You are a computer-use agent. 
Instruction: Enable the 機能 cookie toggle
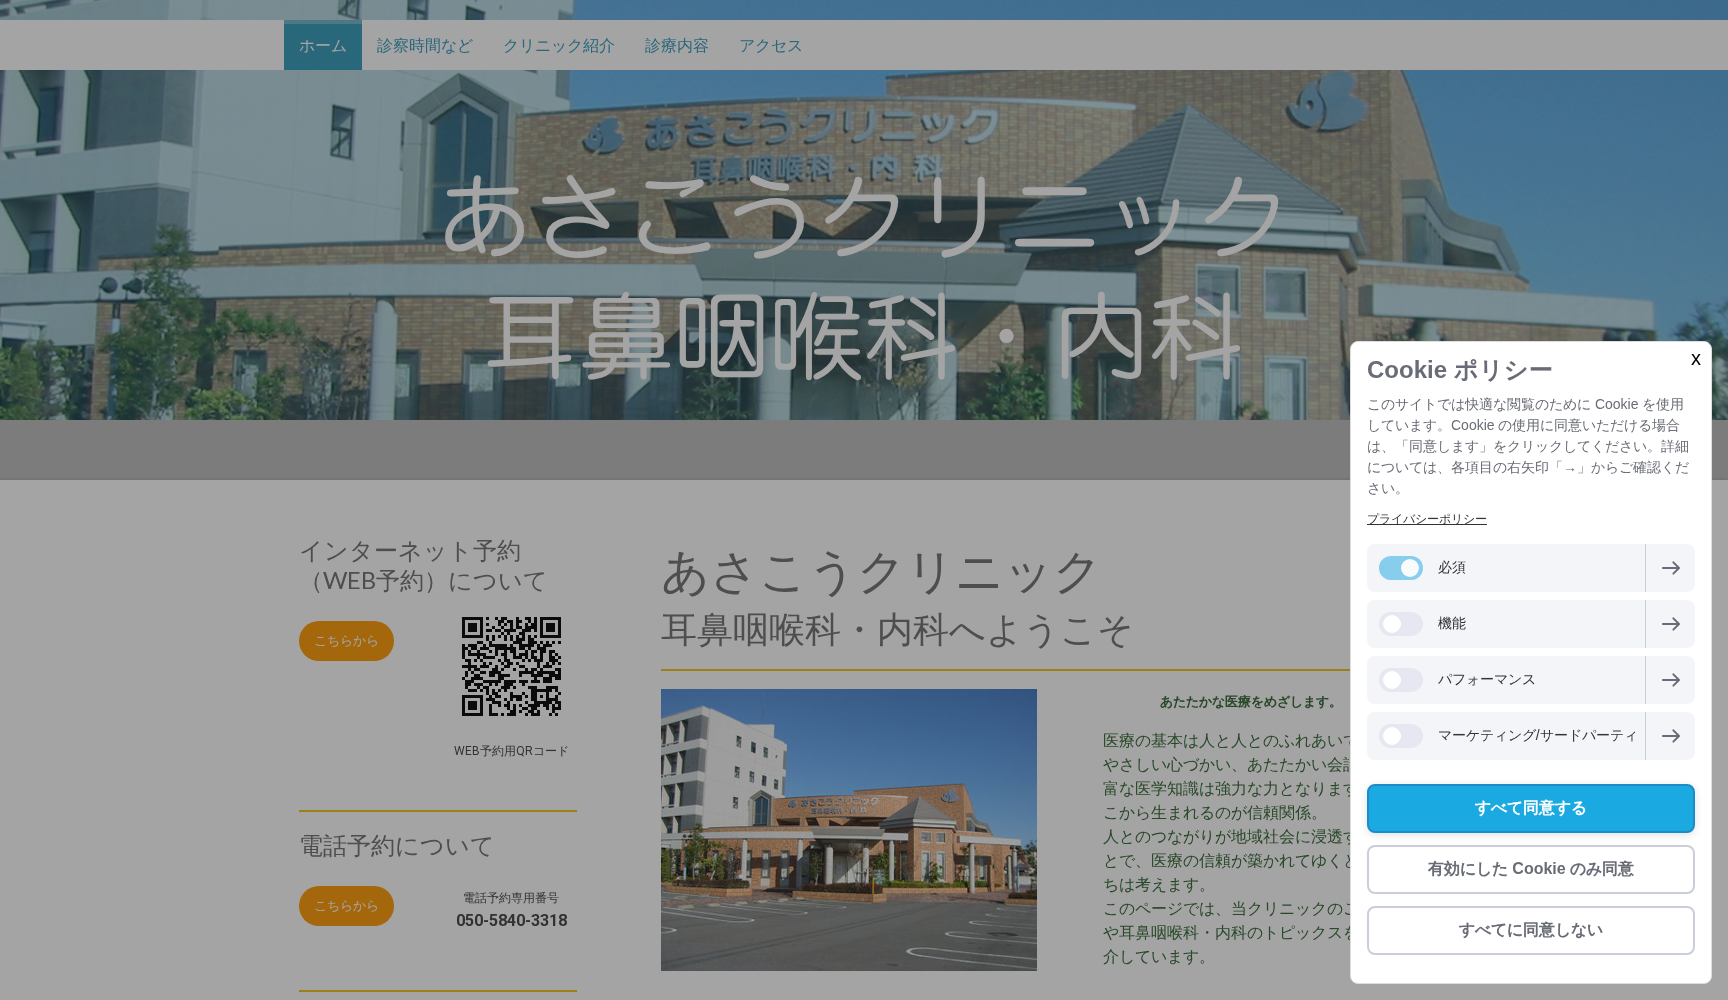click(x=1400, y=624)
